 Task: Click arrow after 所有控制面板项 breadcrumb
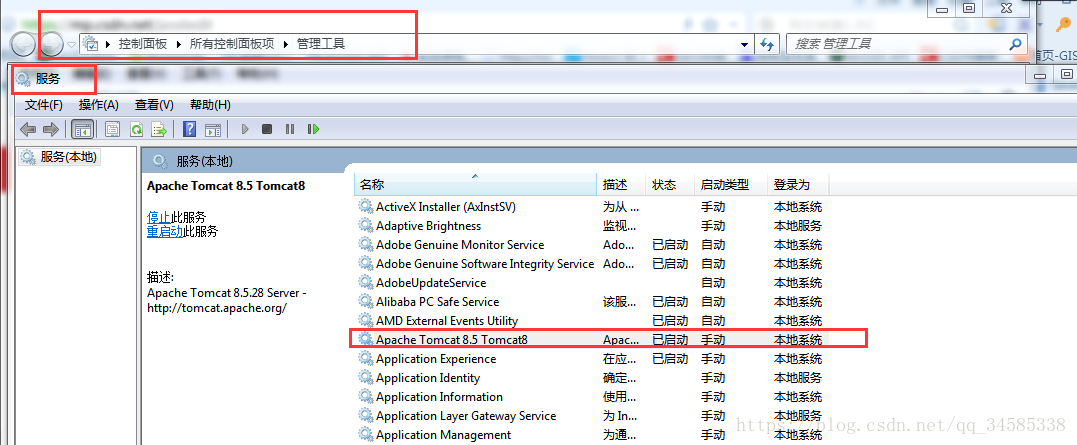pyautogui.click(x=286, y=45)
